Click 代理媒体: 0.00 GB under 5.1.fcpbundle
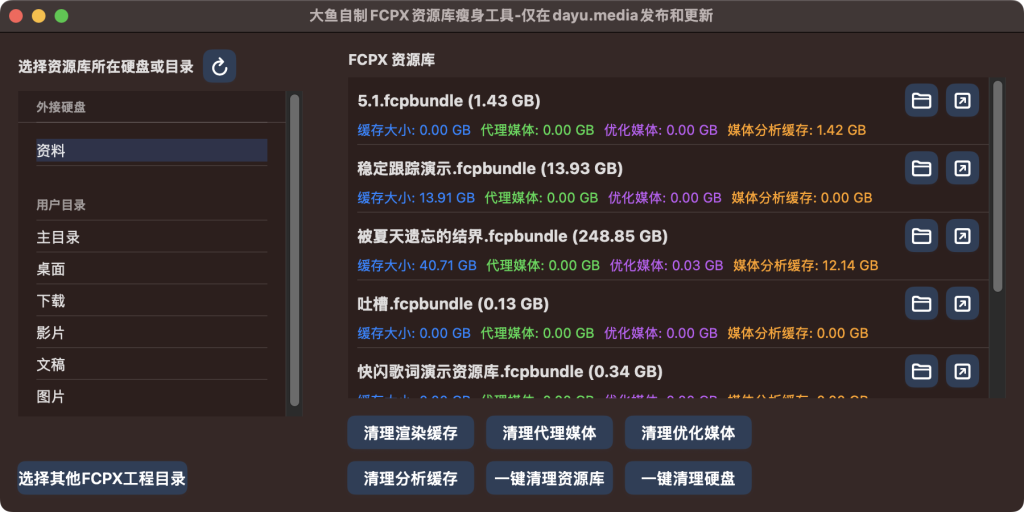The height and width of the screenshot is (512, 1024). coord(537,130)
